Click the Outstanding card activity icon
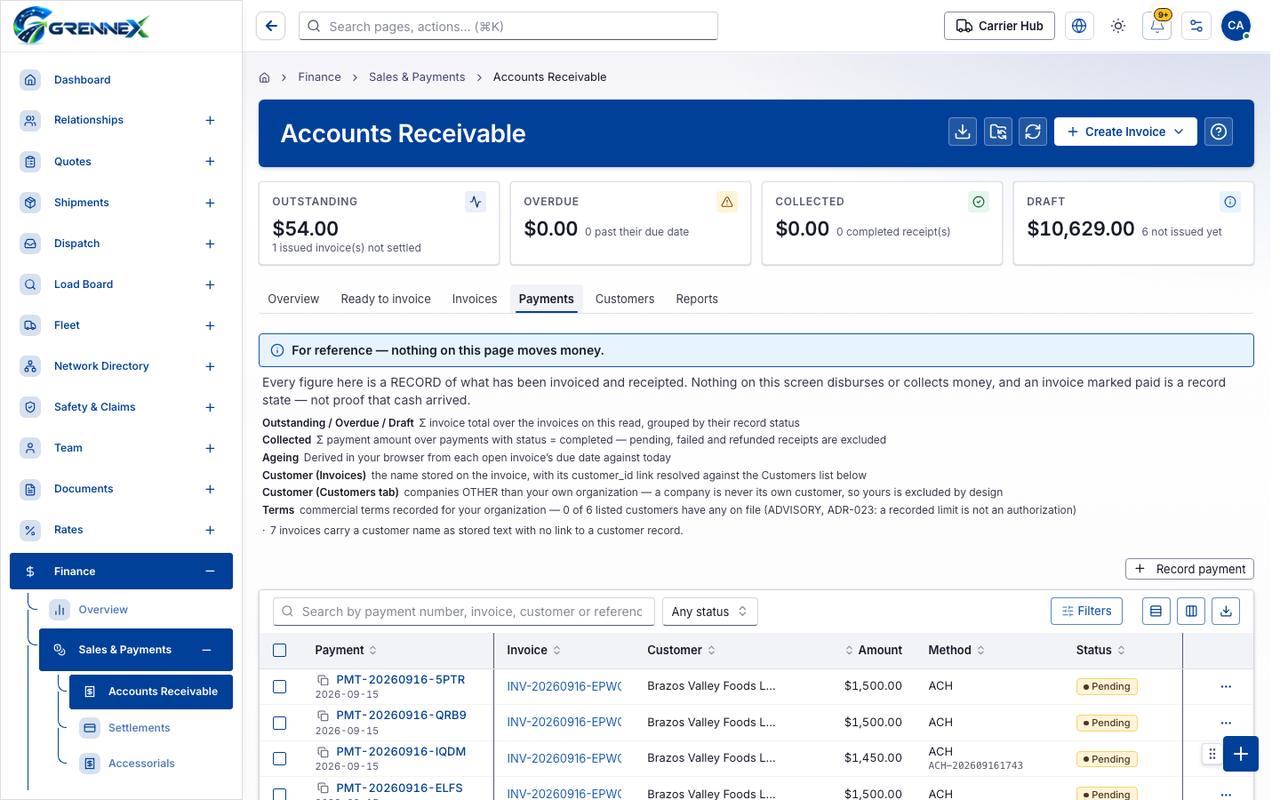The image size is (1280, 800). (x=476, y=202)
